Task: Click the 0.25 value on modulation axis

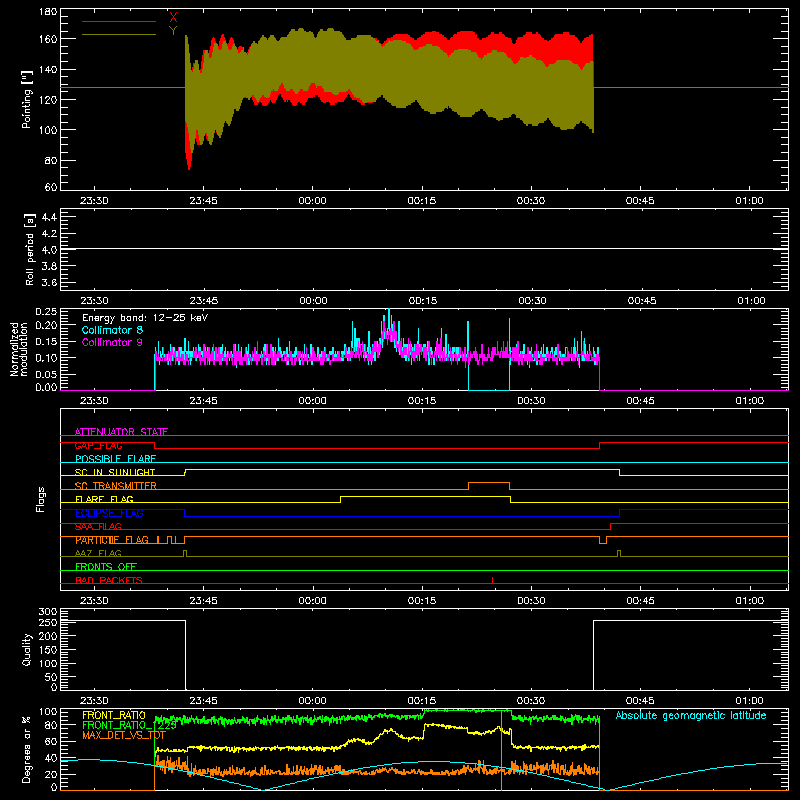Action: point(46,311)
